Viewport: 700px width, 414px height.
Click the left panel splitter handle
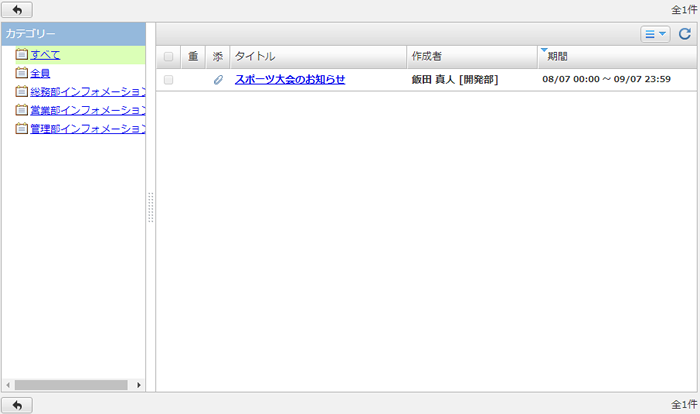point(151,207)
